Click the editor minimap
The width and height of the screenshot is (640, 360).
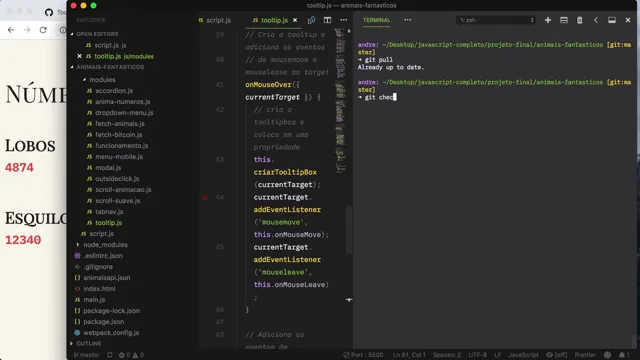click(340, 102)
